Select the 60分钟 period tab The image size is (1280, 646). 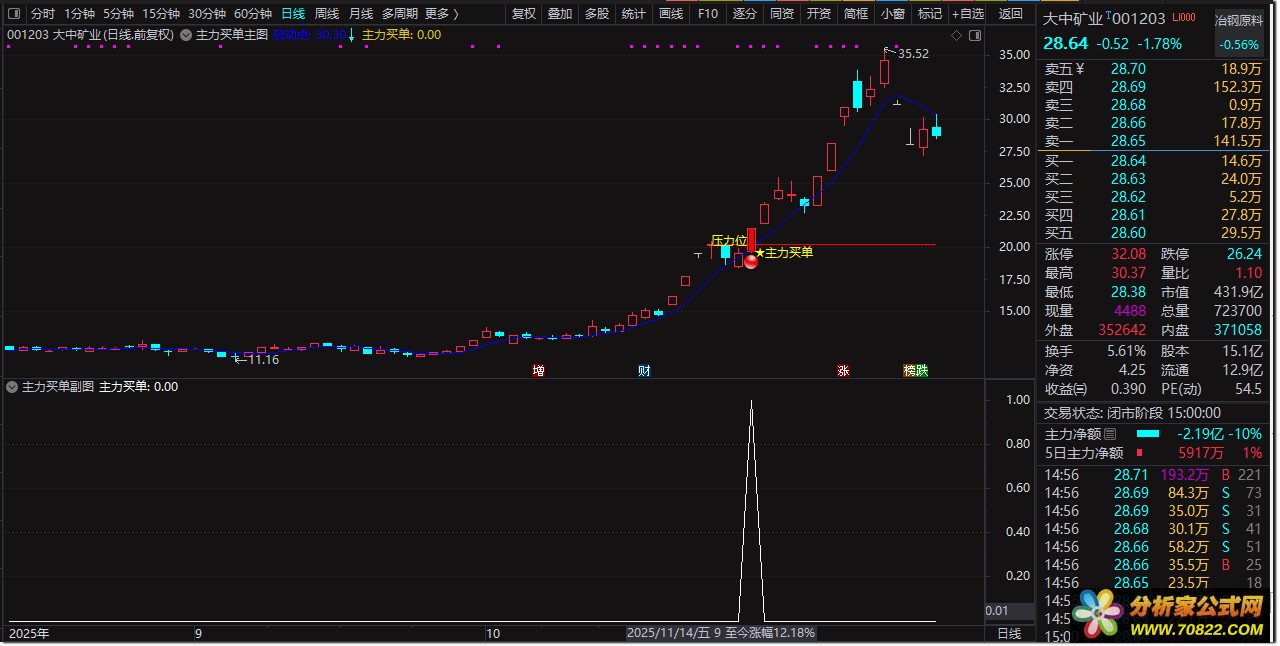pos(252,14)
